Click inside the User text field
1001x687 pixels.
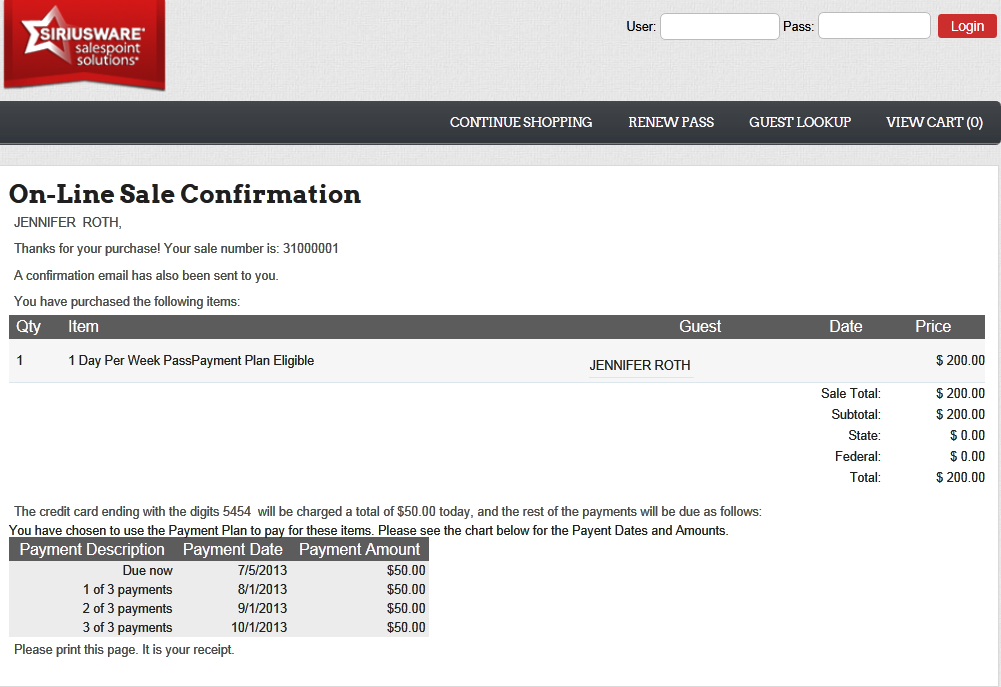pos(719,26)
